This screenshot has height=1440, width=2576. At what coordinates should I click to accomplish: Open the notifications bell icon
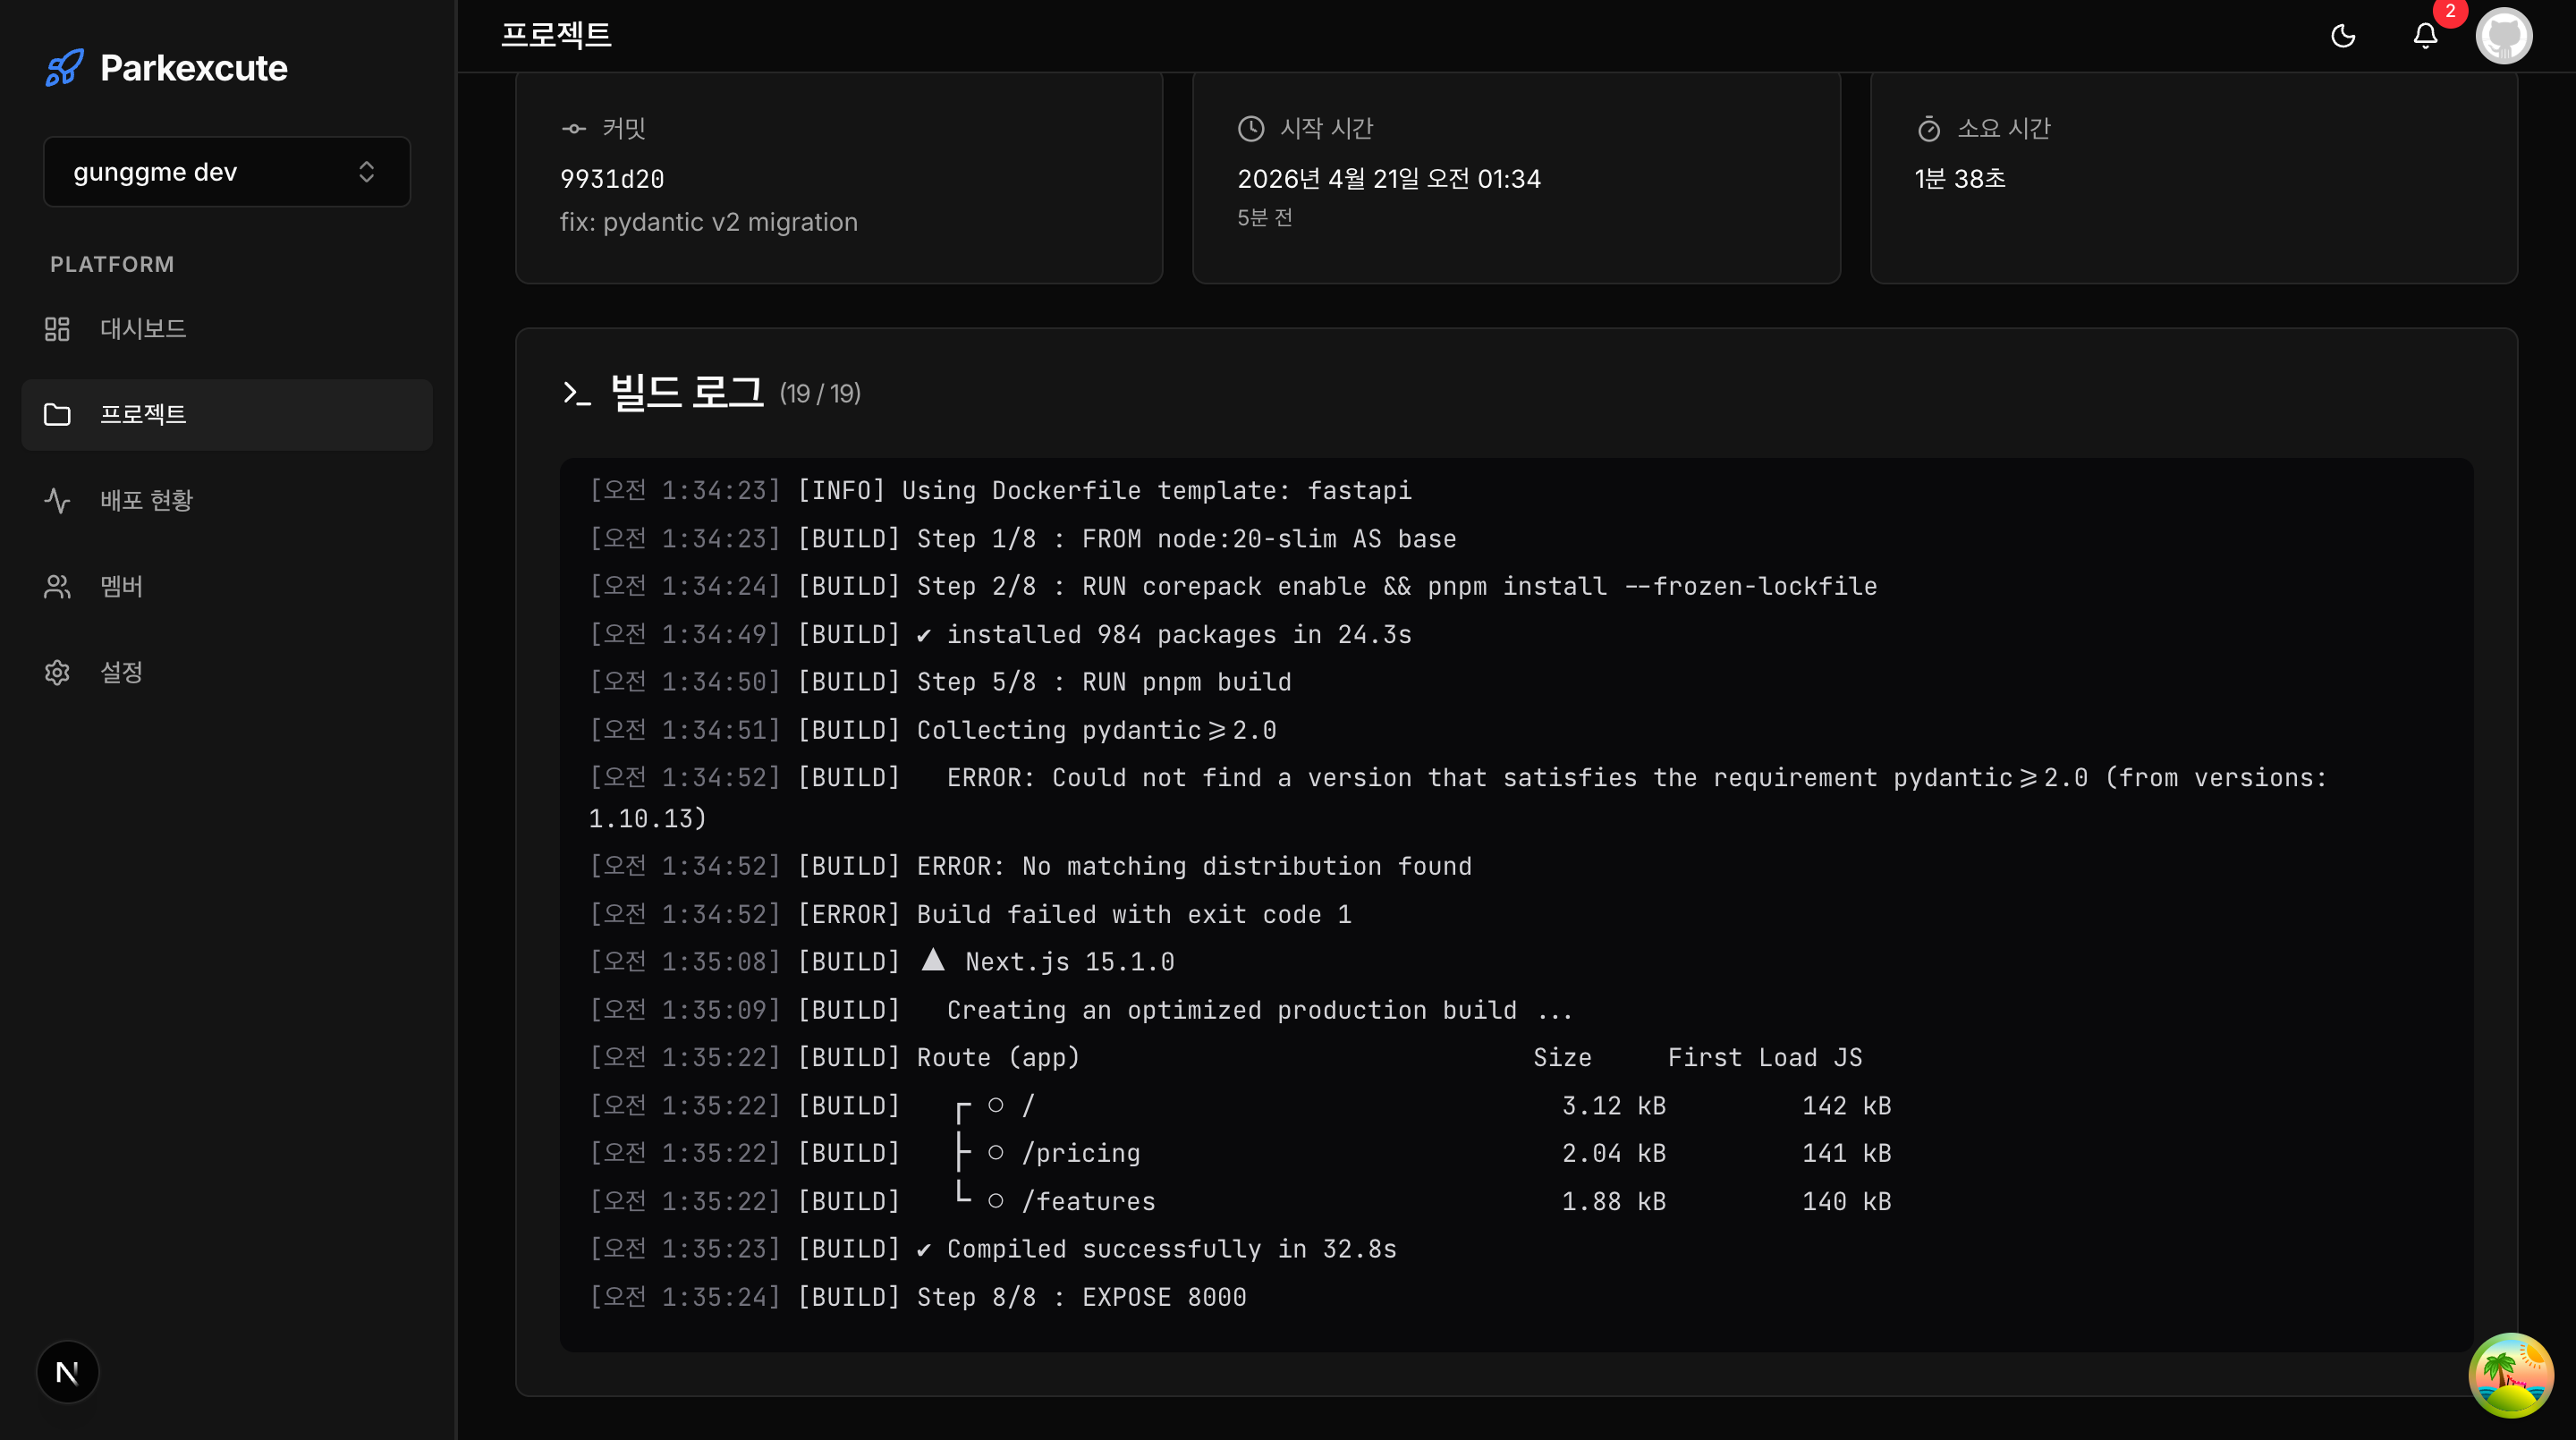2425,37
